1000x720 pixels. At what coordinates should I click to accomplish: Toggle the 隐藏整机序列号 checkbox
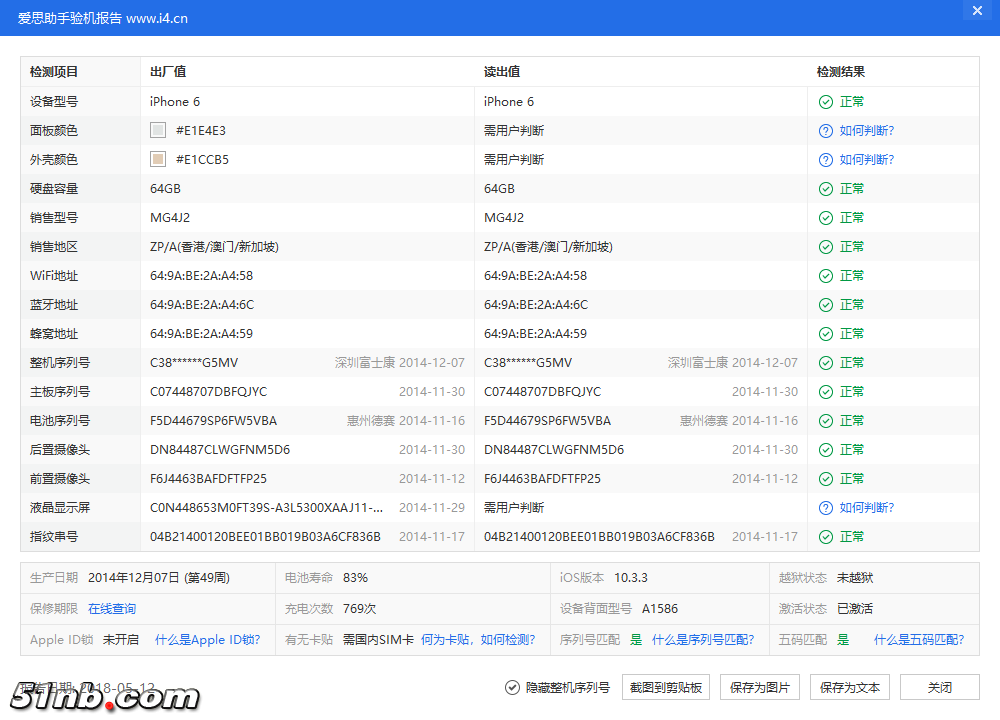coord(513,688)
